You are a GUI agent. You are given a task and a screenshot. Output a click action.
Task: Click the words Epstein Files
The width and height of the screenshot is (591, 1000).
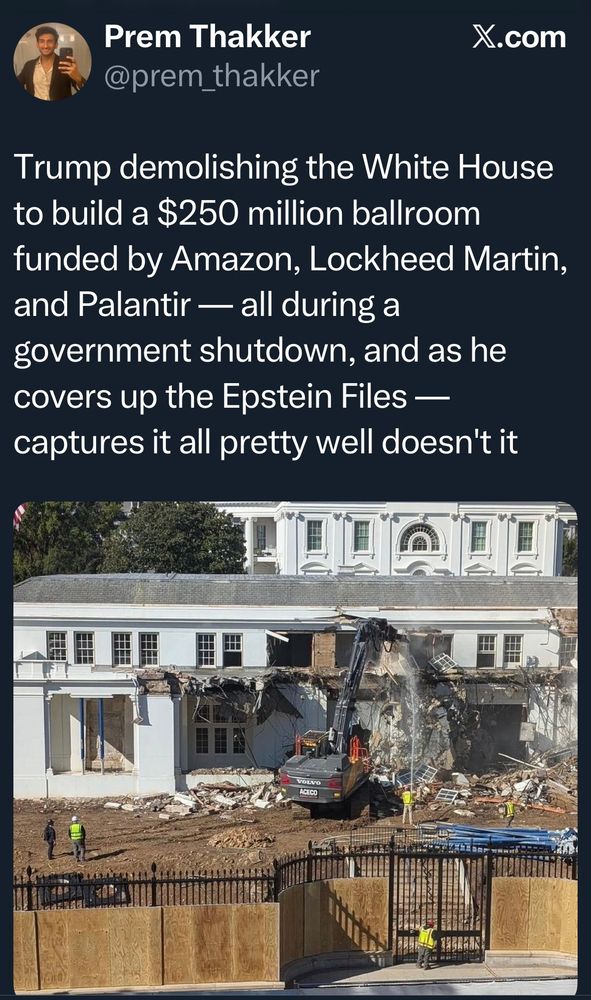pyautogui.click(x=314, y=397)
